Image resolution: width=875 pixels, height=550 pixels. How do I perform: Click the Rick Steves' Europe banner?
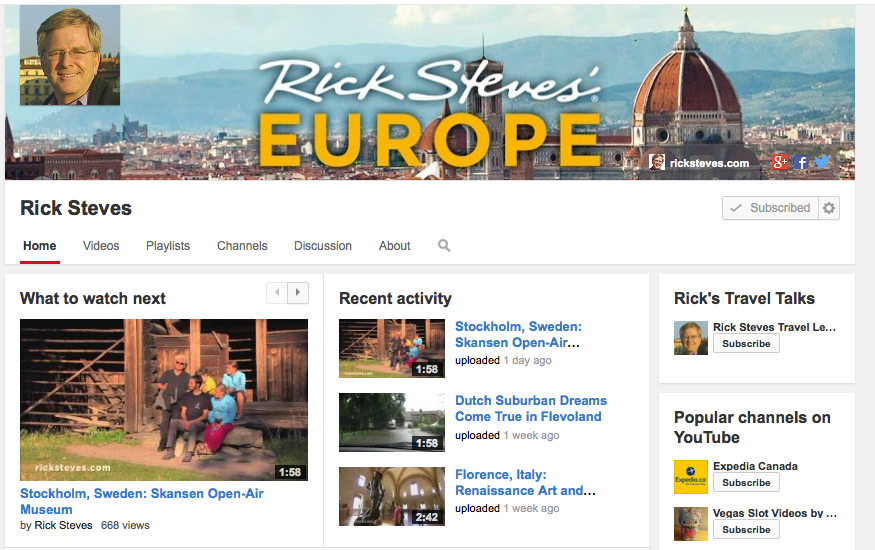click(430, 93)
